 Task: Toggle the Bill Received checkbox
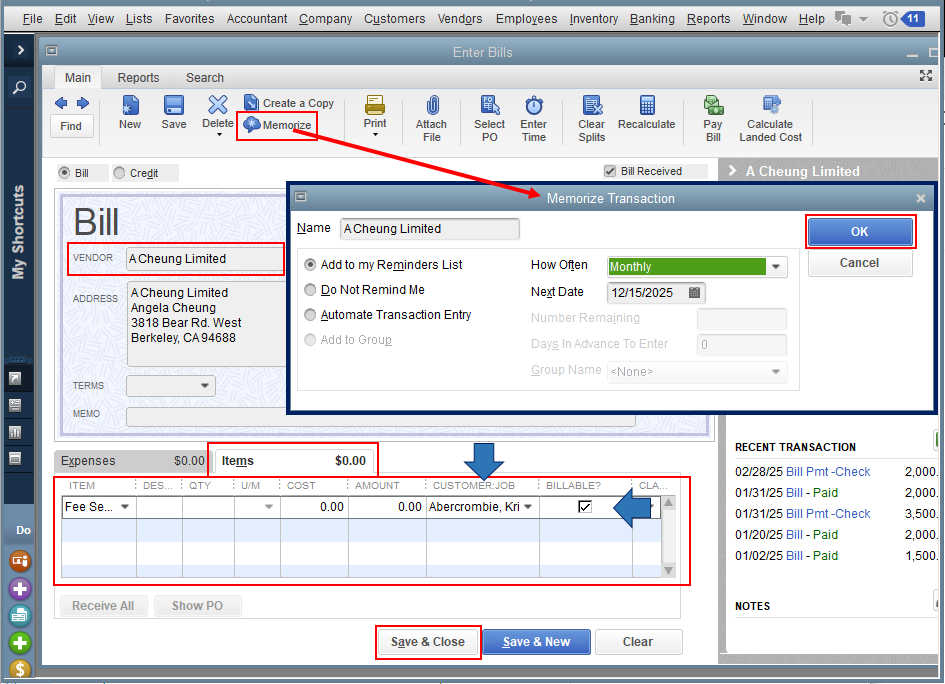[610, 171]
